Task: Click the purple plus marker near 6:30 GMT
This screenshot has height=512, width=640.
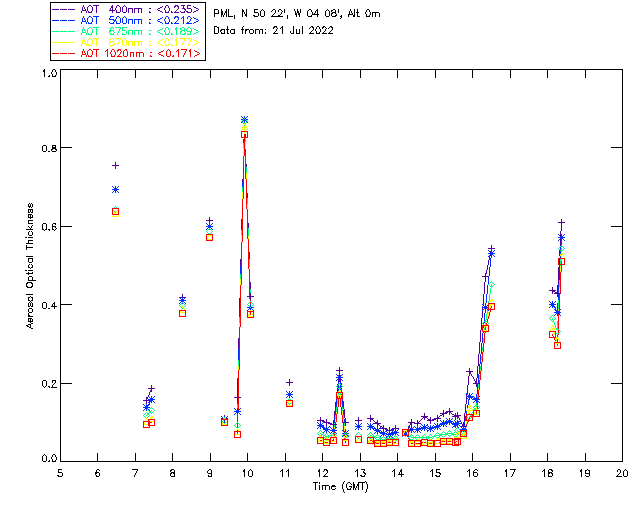Action: (x=116, y=165)
